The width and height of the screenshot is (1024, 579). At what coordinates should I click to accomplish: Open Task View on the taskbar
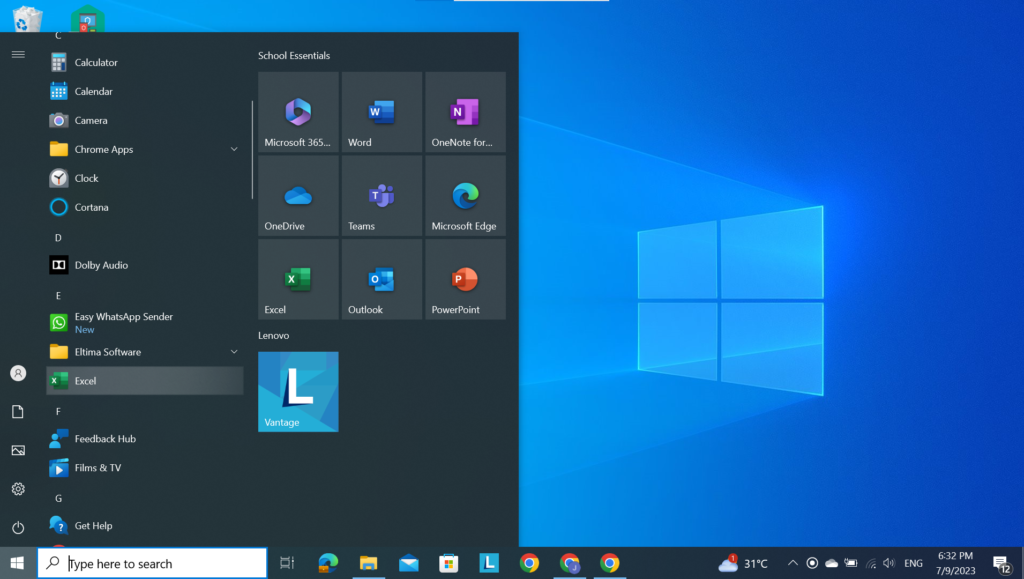coord(287,563)
